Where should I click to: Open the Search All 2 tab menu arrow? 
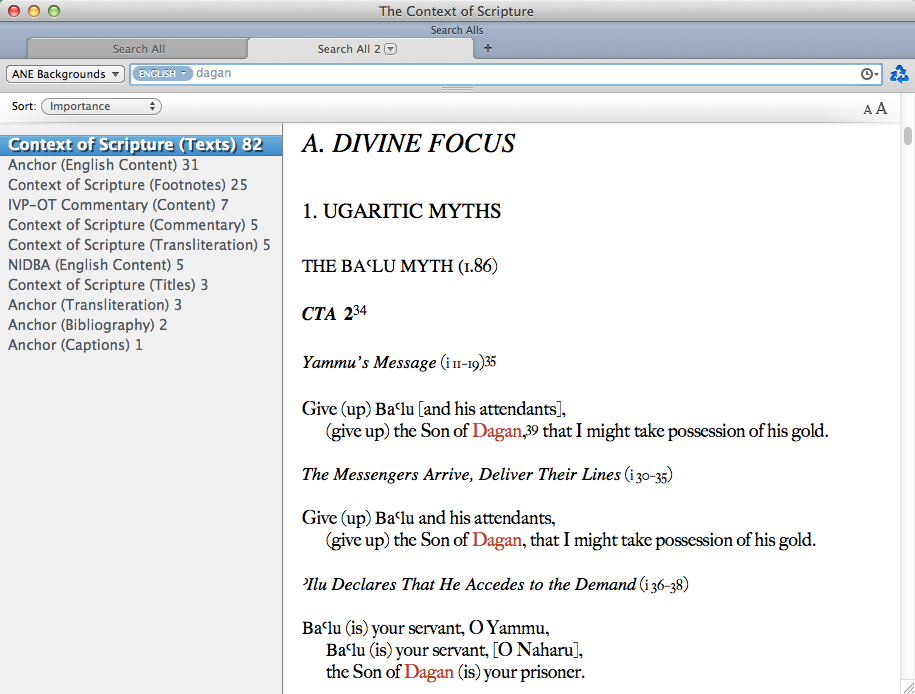click(x=391, y=49)
